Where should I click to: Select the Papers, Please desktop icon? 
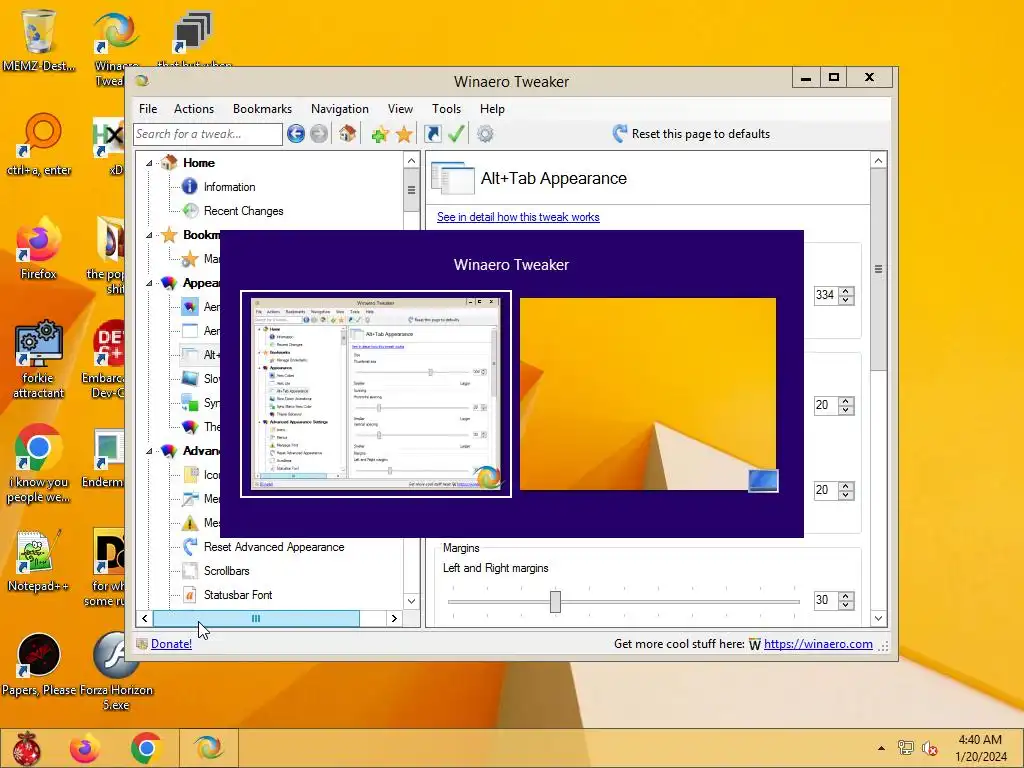coord(38,655)
